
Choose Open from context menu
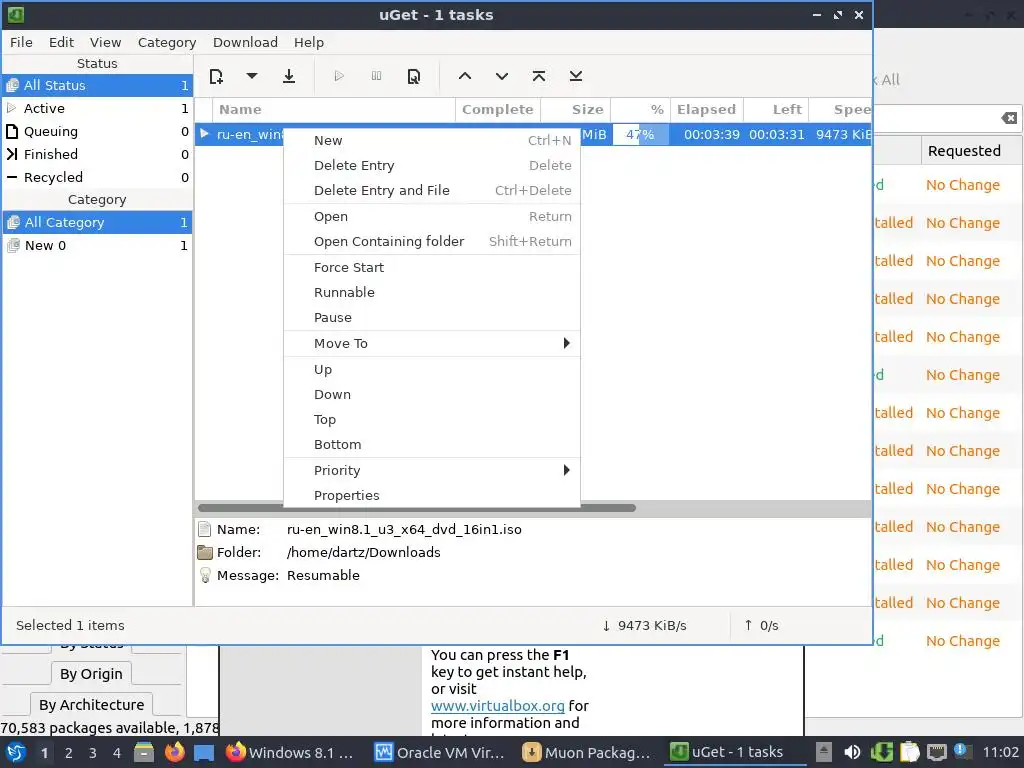[432, 216]
